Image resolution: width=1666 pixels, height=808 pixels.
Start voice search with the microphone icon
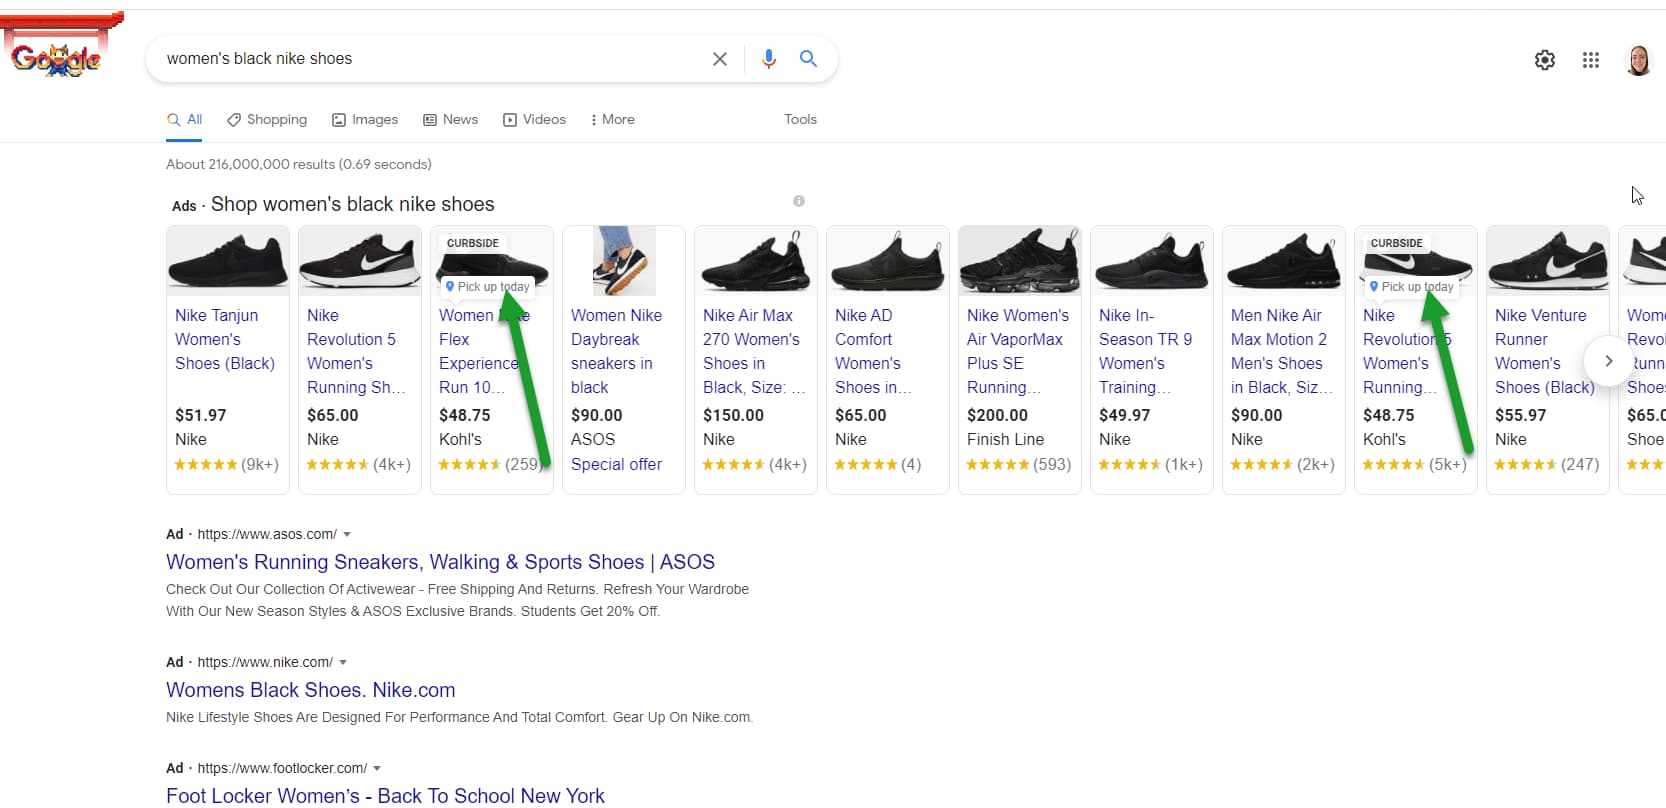(x=768, y=59)
